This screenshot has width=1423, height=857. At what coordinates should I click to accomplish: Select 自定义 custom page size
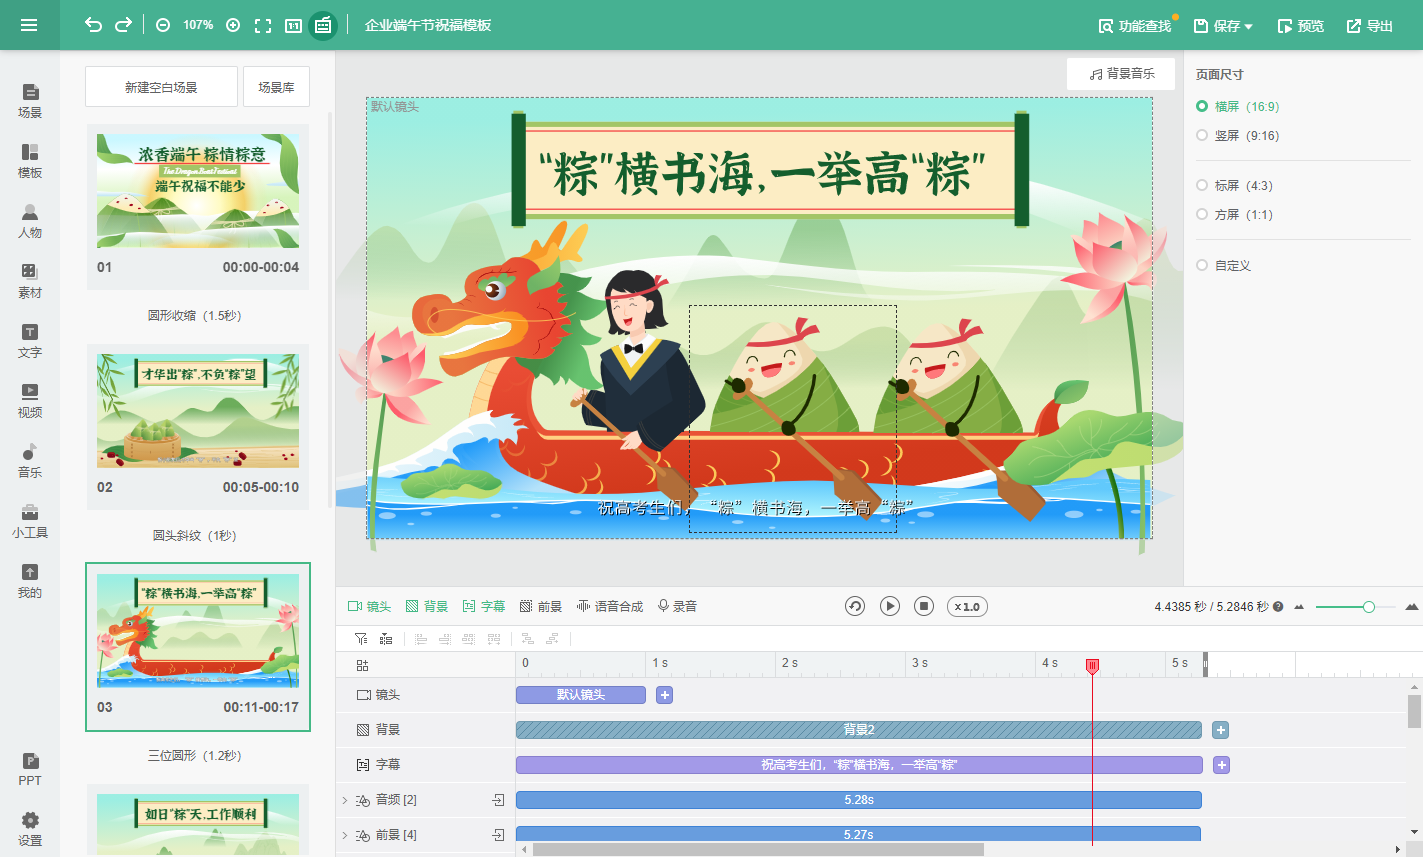coord(1224,265)
